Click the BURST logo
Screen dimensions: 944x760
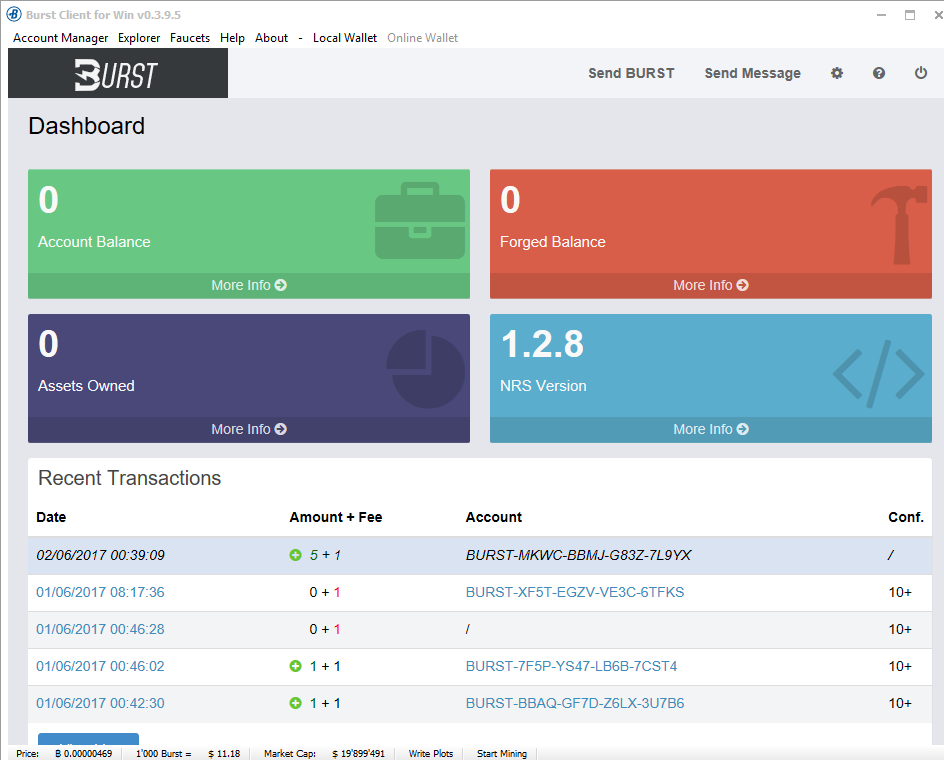coord(117,75)
